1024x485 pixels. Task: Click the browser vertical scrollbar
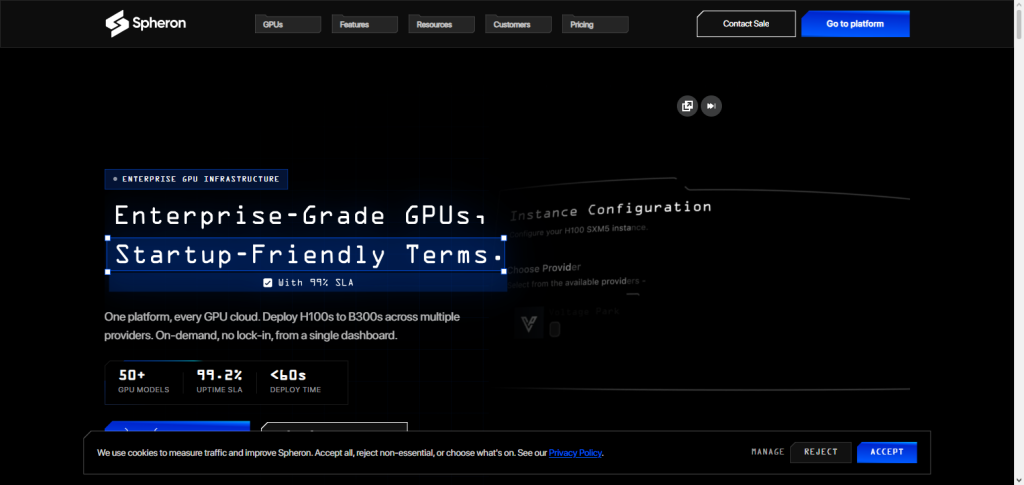[1018, 242]
